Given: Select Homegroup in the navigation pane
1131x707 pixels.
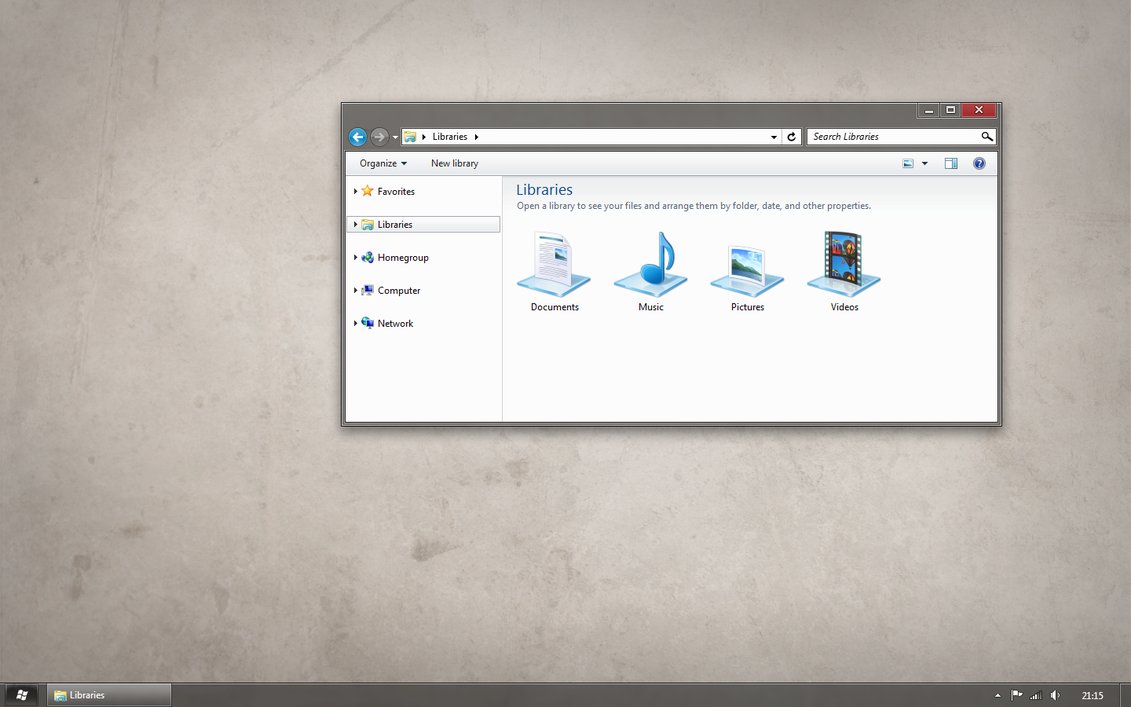Looking at the screenshot, I should [x=402, y=258].
